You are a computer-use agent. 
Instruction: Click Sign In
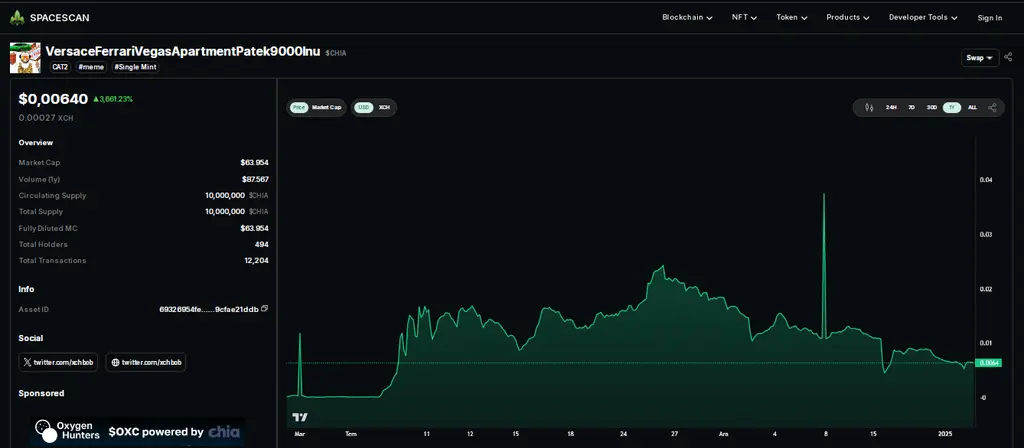pyautogui.click(x=989, y=18)
